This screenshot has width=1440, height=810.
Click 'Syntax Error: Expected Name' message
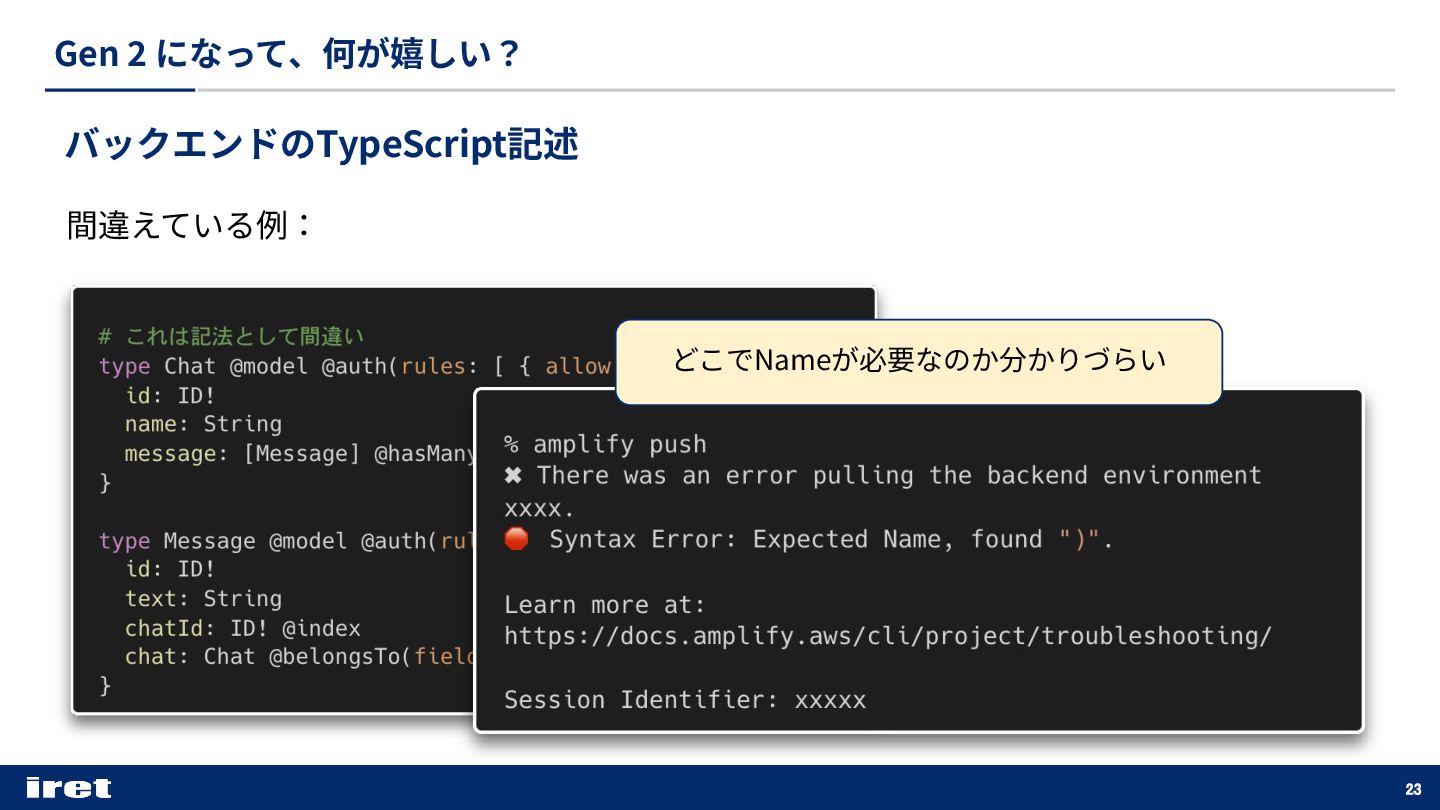click(x=831, y=540)
